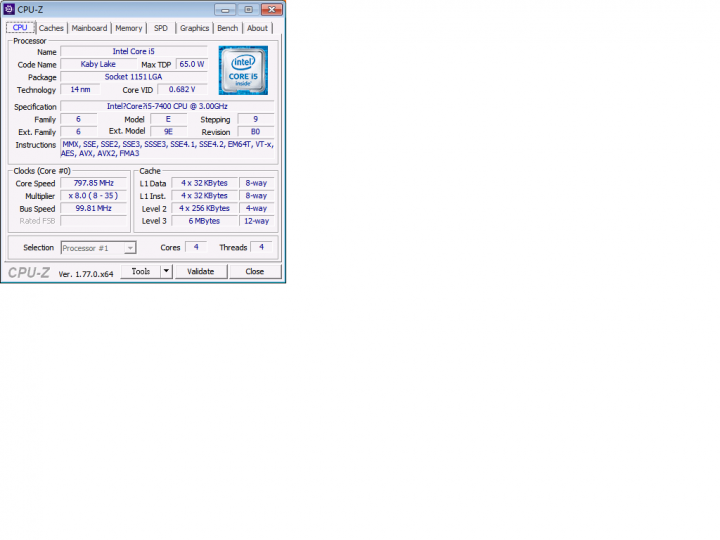This screenshot has width=720, height=540.
Task: Click the Level 2 value '4 x 256 KBytes'
Action: click(204, 208)
